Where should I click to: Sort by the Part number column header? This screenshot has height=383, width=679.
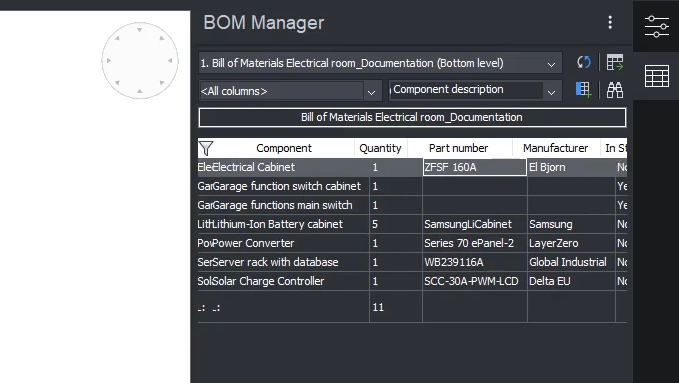coord(458,148)
